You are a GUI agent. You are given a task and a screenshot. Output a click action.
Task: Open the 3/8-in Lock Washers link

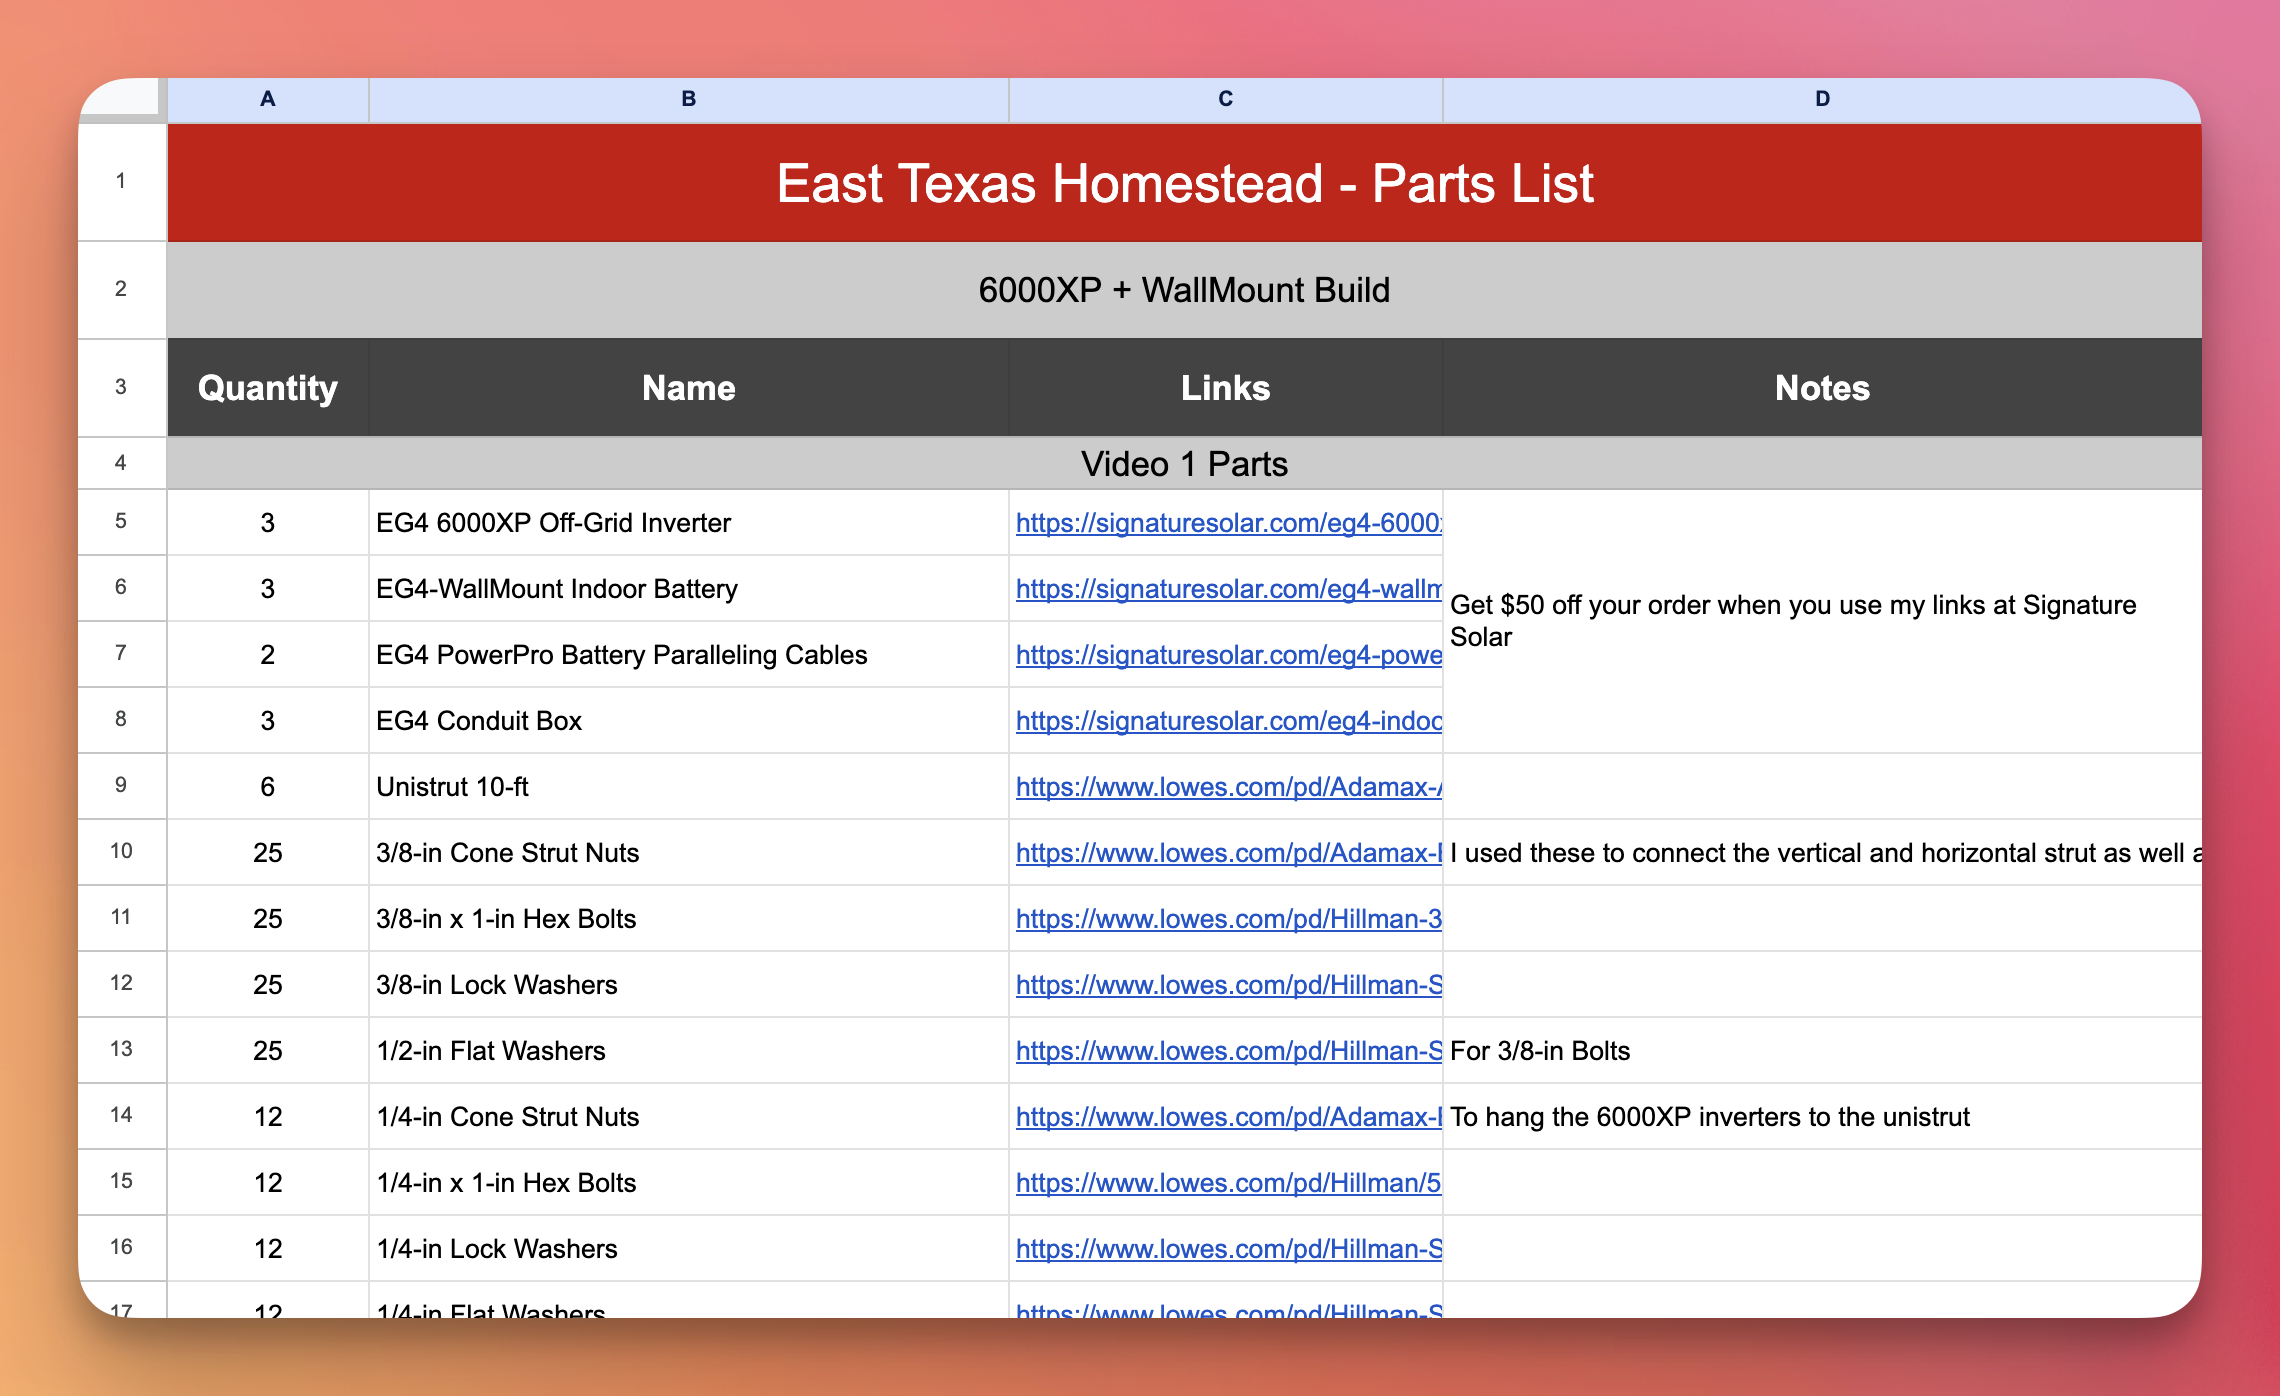(1228, 985)
